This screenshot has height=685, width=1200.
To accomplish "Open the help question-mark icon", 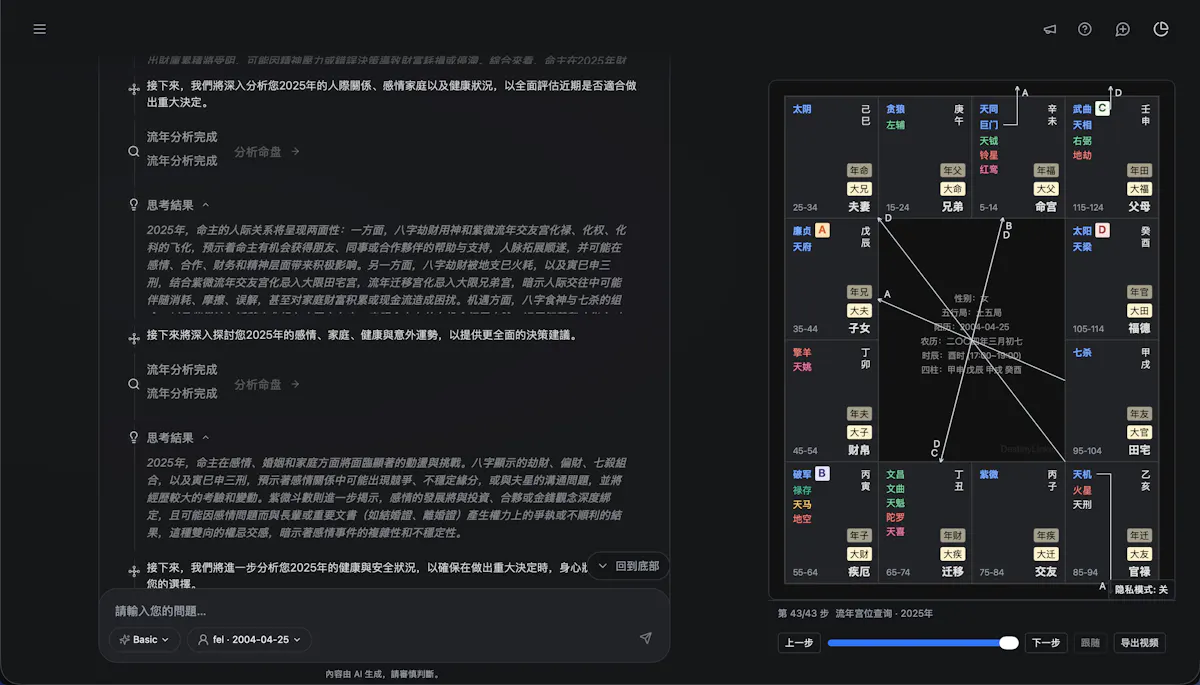I will click(1085, 29).
